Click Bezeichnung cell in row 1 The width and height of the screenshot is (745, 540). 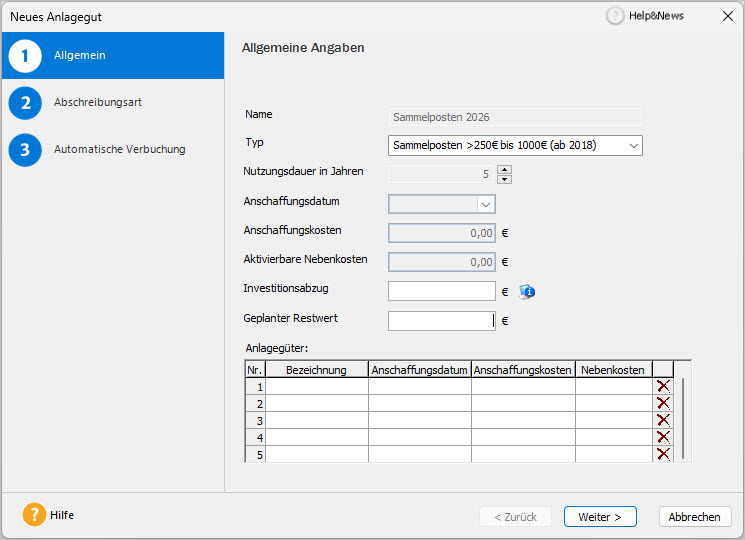pos(316,386)
